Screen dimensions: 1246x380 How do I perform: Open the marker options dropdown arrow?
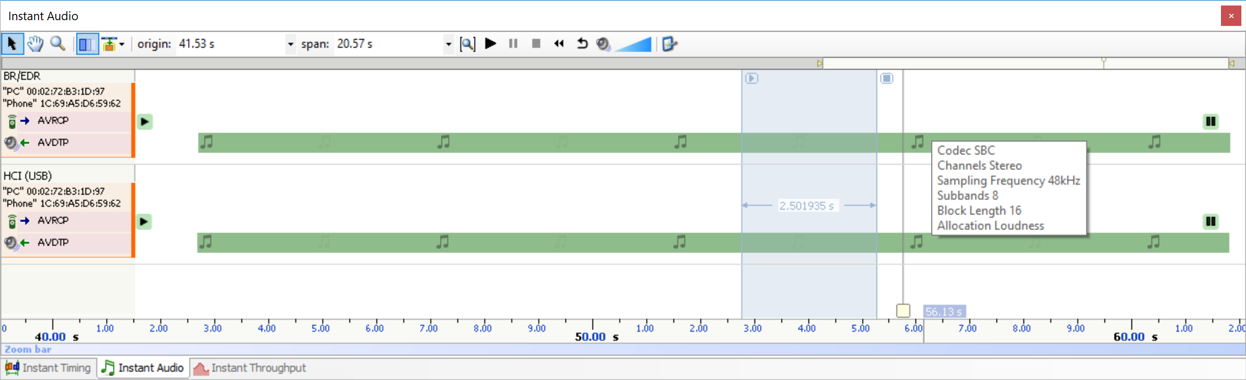122,44
